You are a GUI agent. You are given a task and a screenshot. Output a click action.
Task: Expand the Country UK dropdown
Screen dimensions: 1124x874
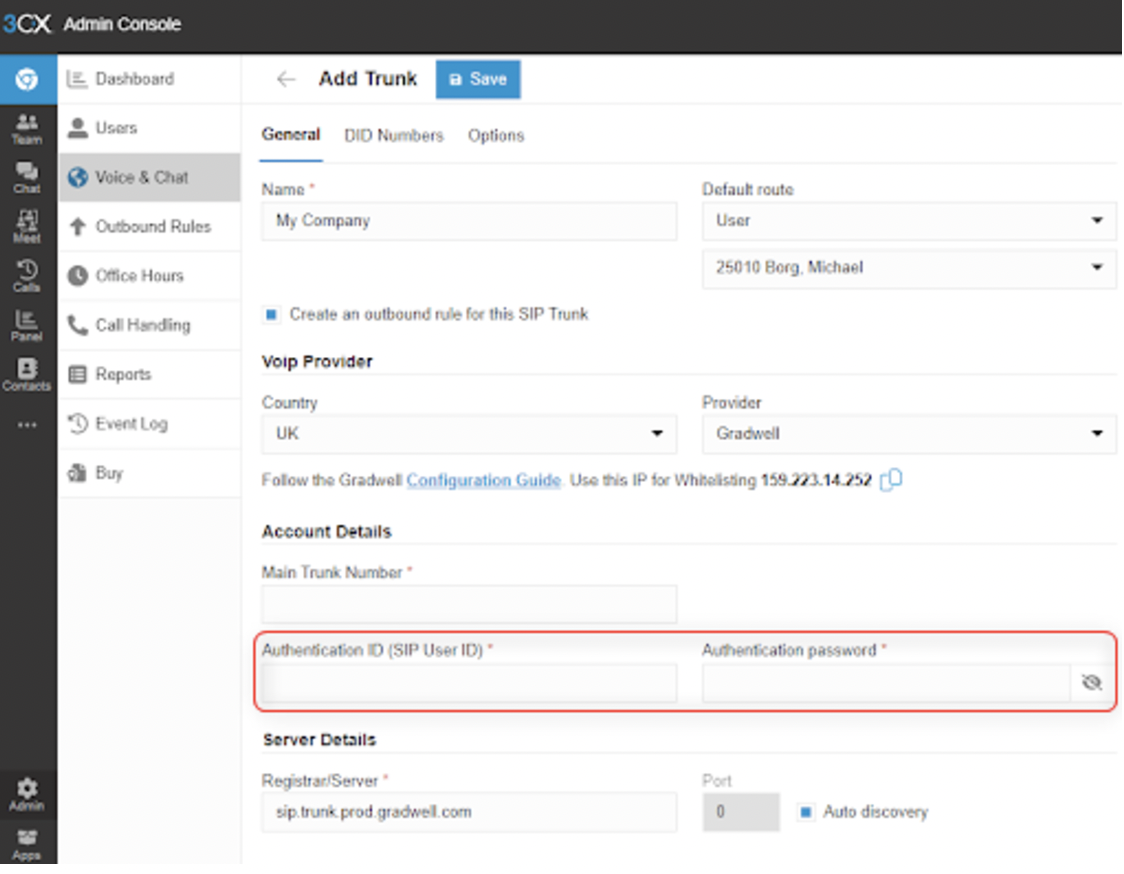click(469, 433)
